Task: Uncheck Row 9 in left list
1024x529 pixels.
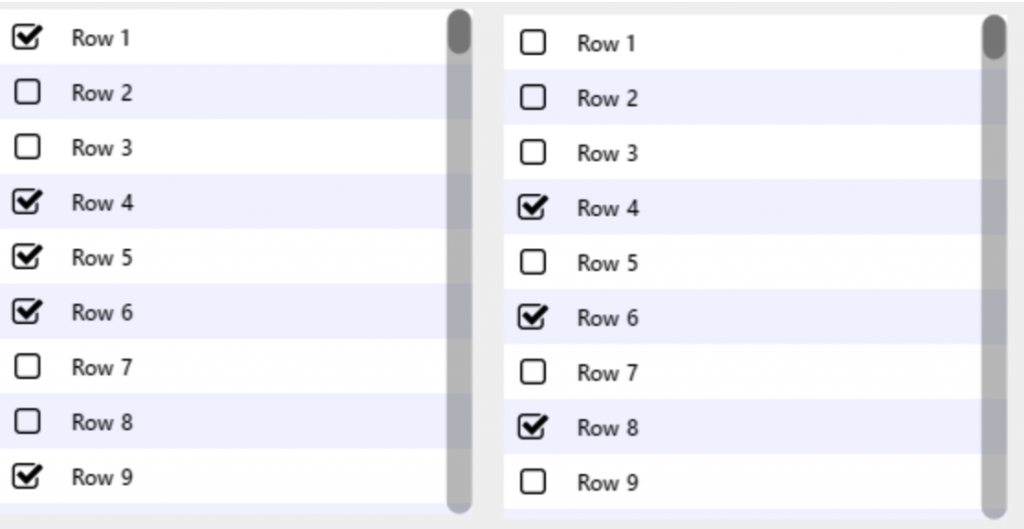Action: (27, 478)
